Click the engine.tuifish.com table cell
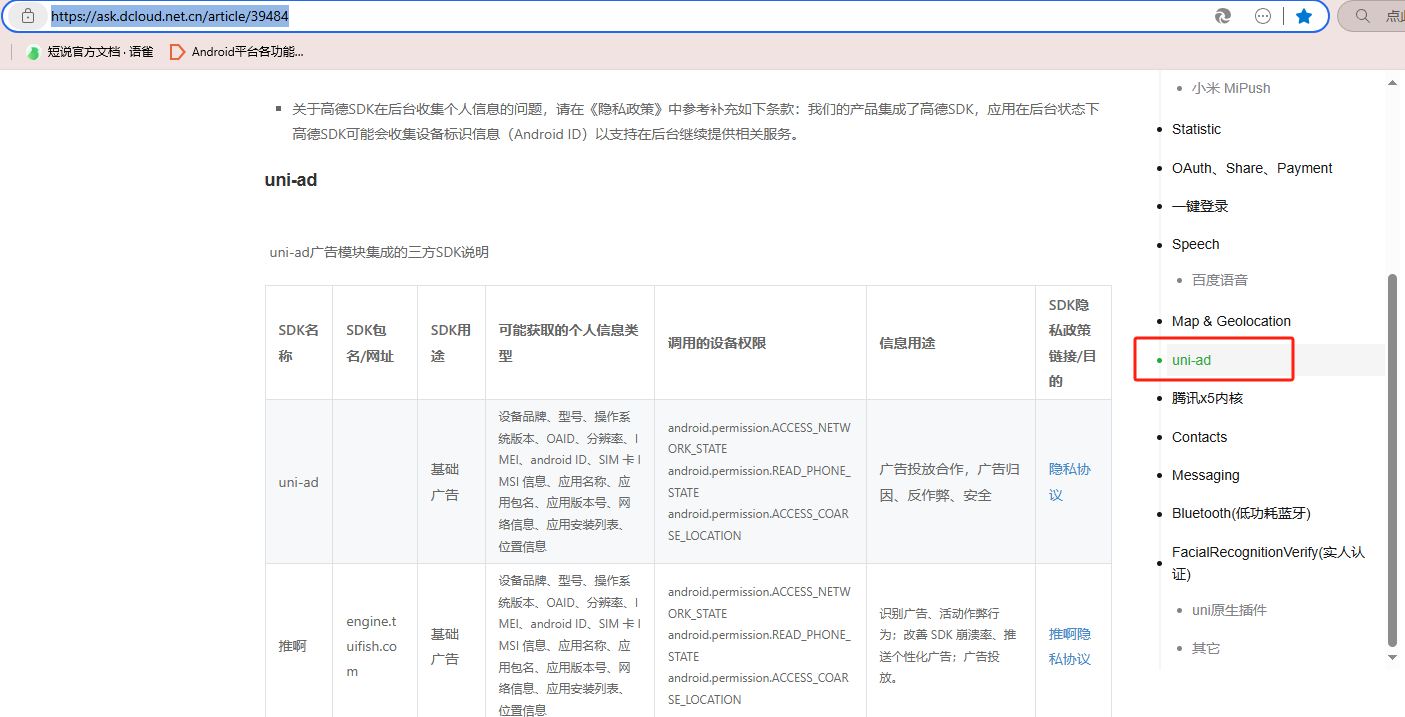This screenshot has width=1405, height=717. [374, 646]
